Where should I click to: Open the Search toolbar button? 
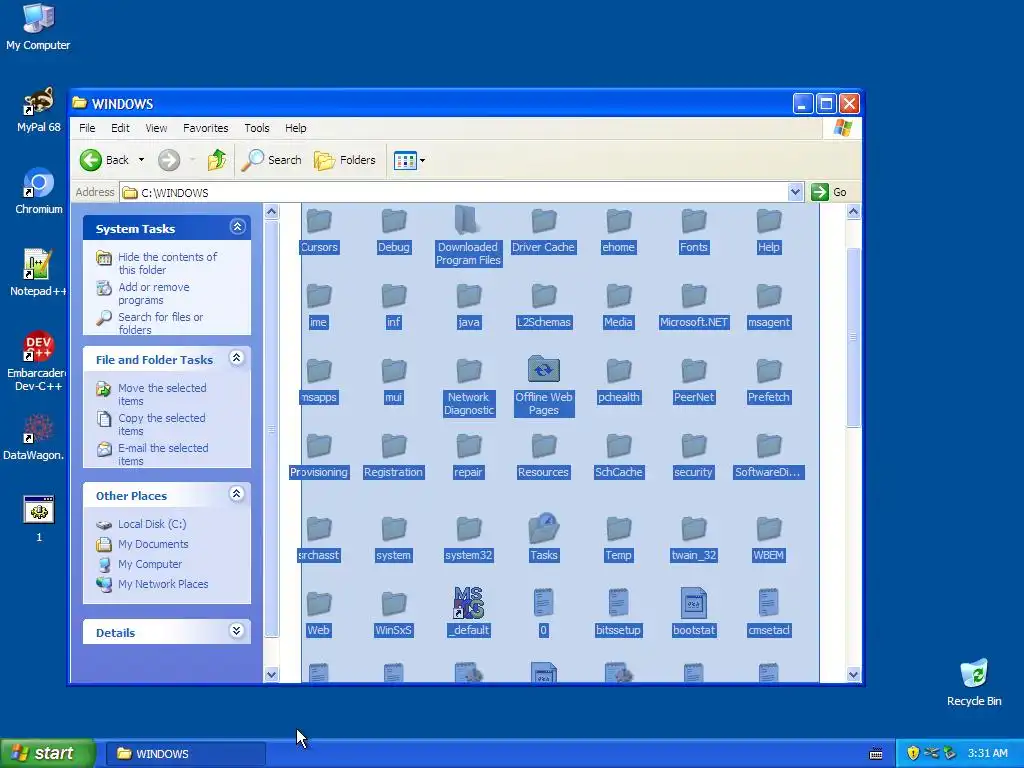(x=272, y=160)
